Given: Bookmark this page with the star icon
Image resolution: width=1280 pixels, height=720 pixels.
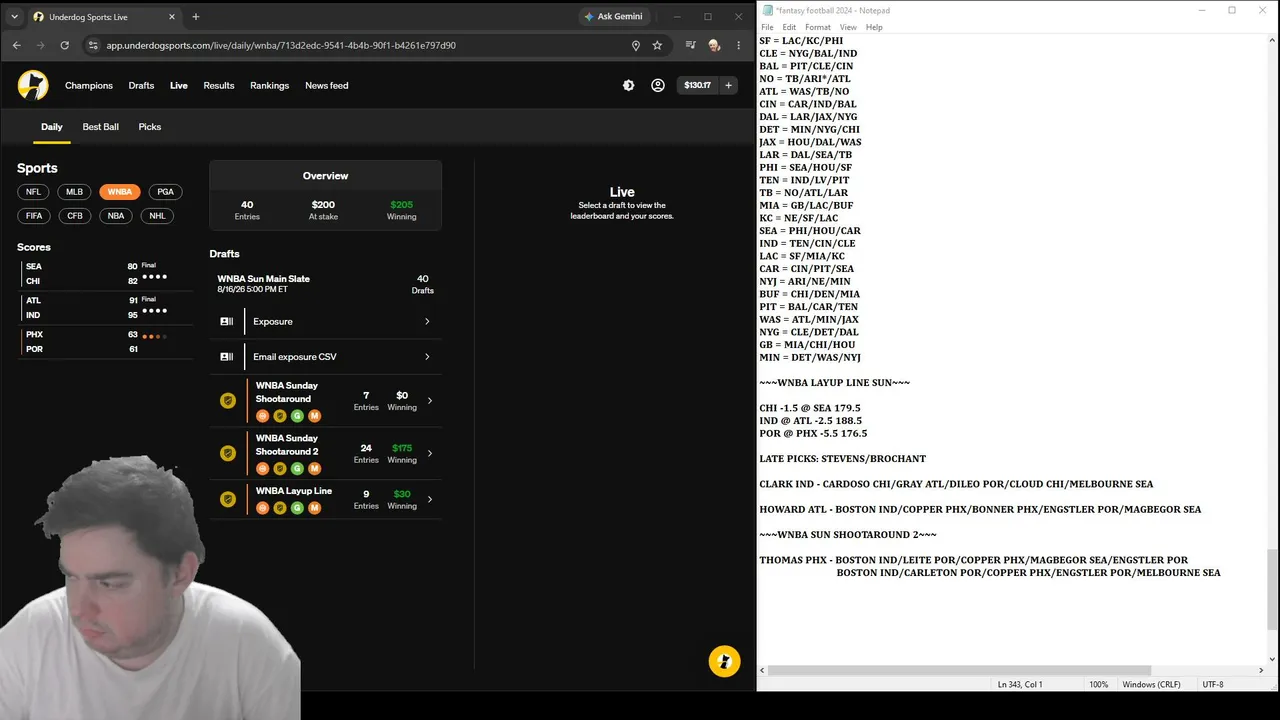Looking at the screenshot, I should (657, 45).
